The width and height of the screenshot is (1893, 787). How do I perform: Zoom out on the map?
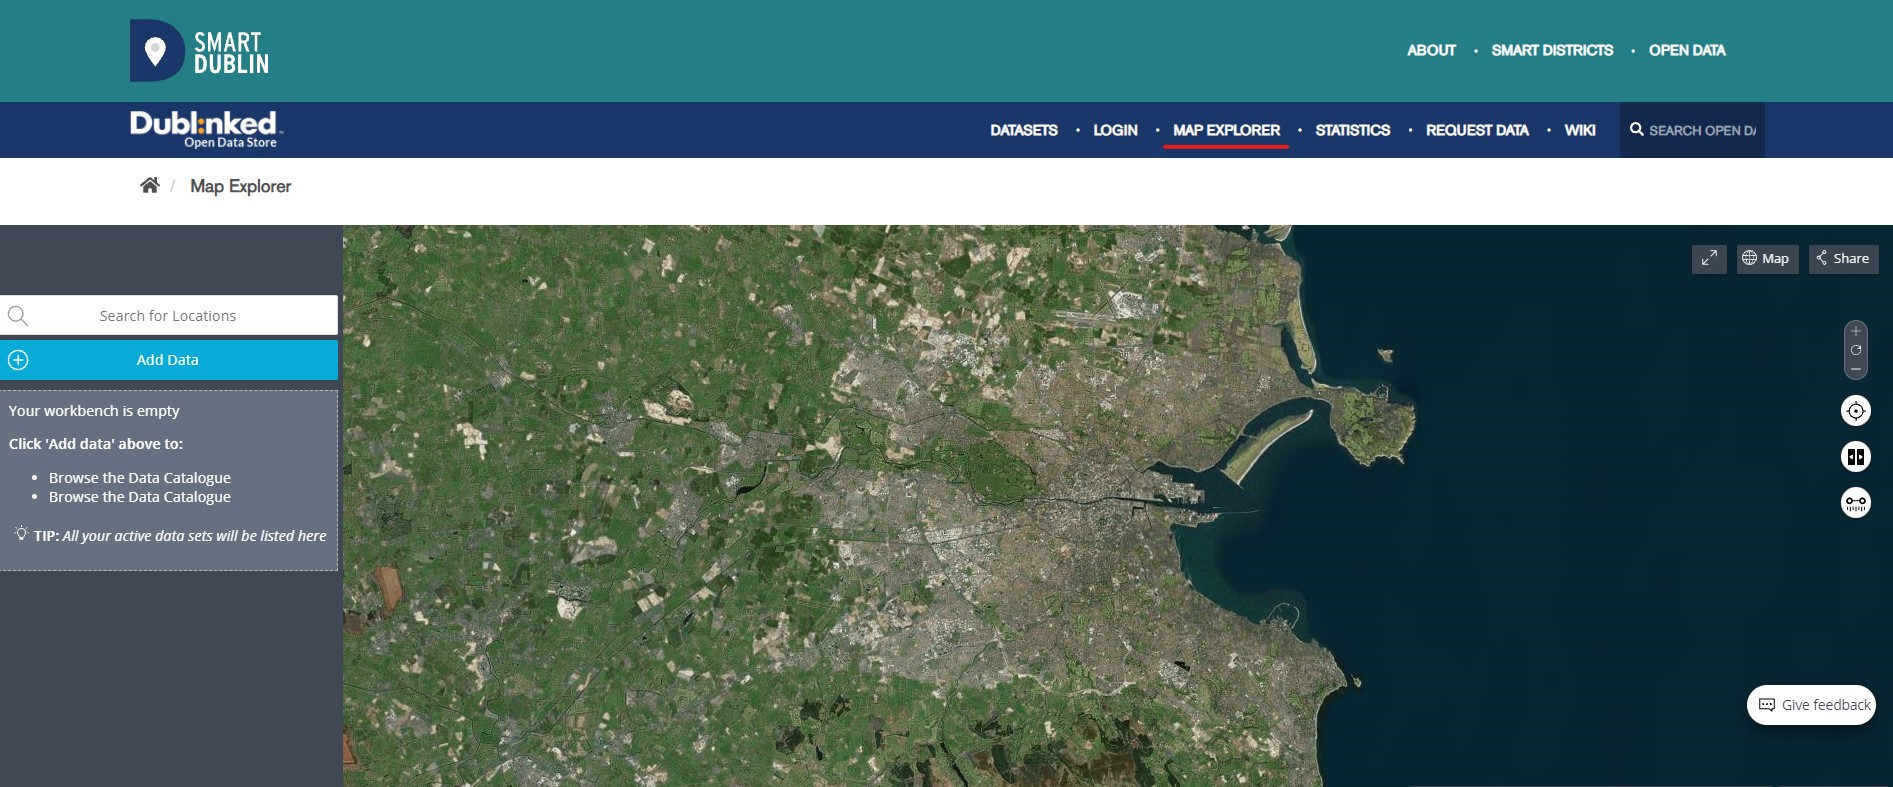click(1856, 369)
